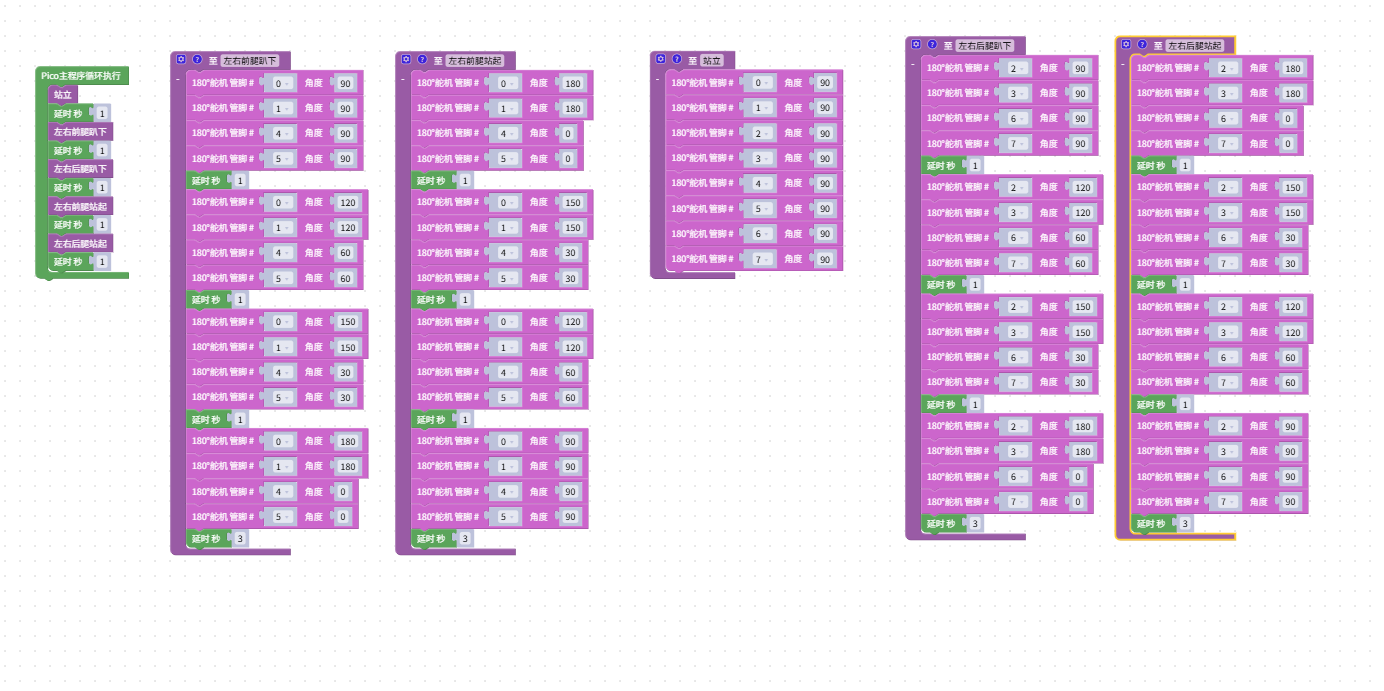Image resolution: width=1384 pixels, height=691 pixels.
Task: Edit final delay 3 in 左右前腿站起
Action: click(x=465, y=539)
